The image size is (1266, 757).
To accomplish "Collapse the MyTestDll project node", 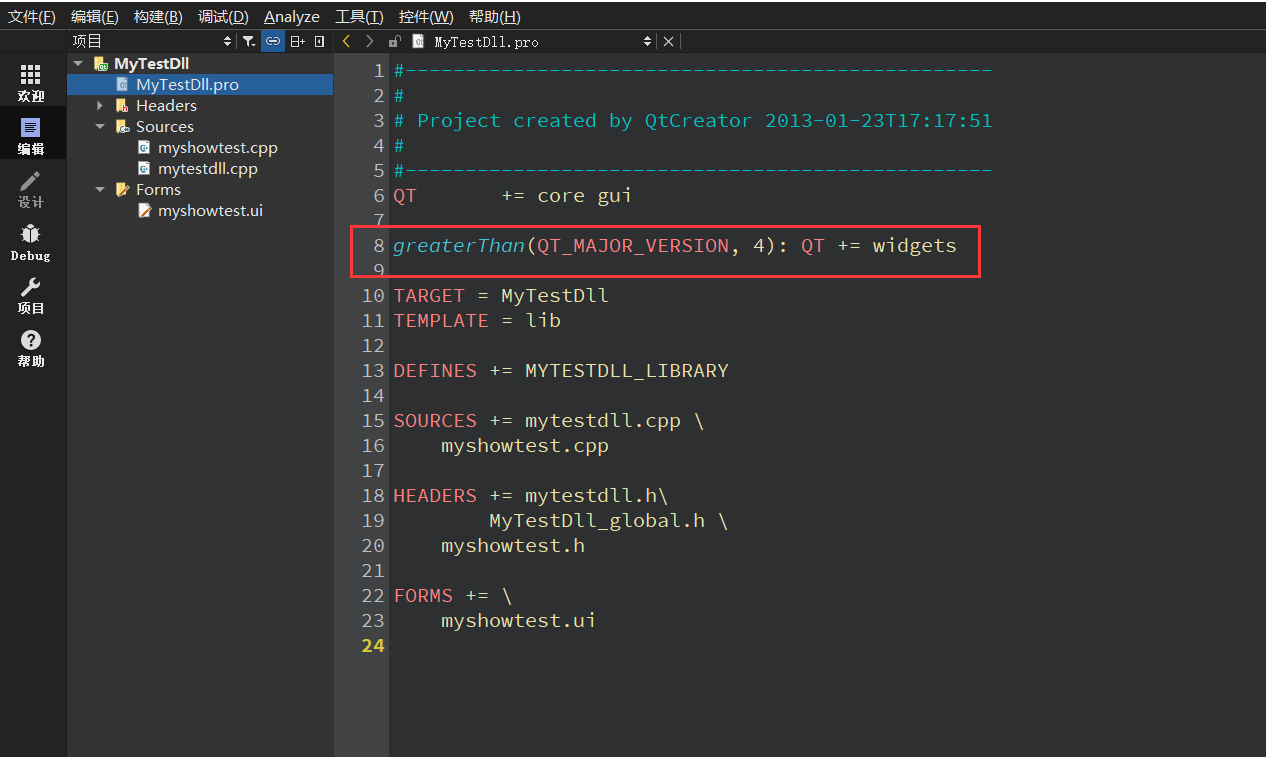I will click(79, 62).
